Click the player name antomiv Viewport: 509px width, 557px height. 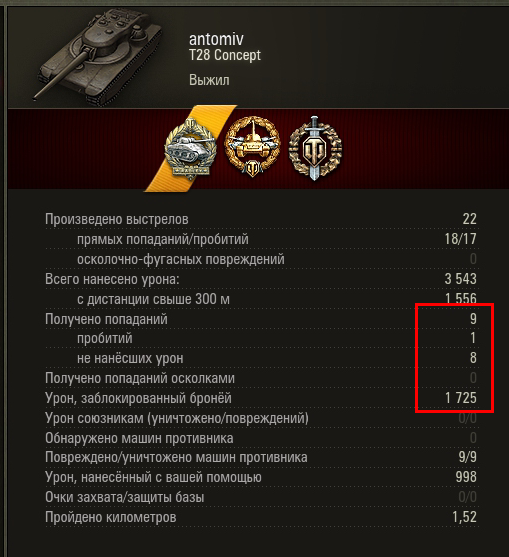[216, 39]
